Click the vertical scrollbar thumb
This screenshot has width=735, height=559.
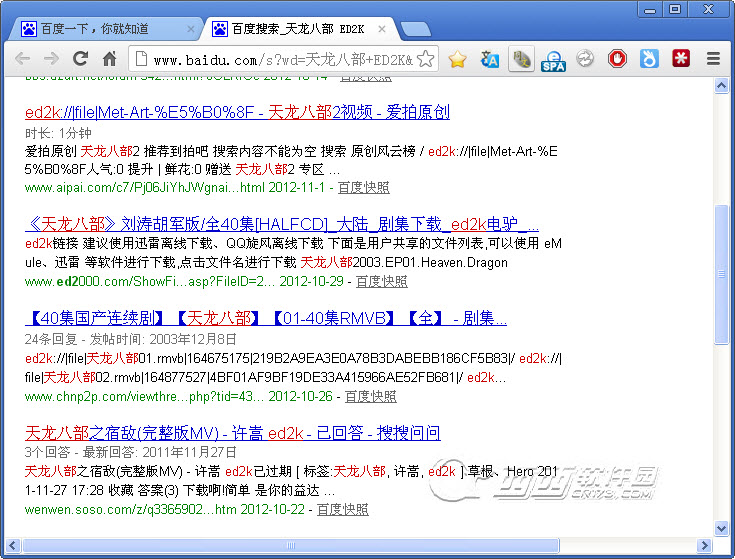point(721,275)
